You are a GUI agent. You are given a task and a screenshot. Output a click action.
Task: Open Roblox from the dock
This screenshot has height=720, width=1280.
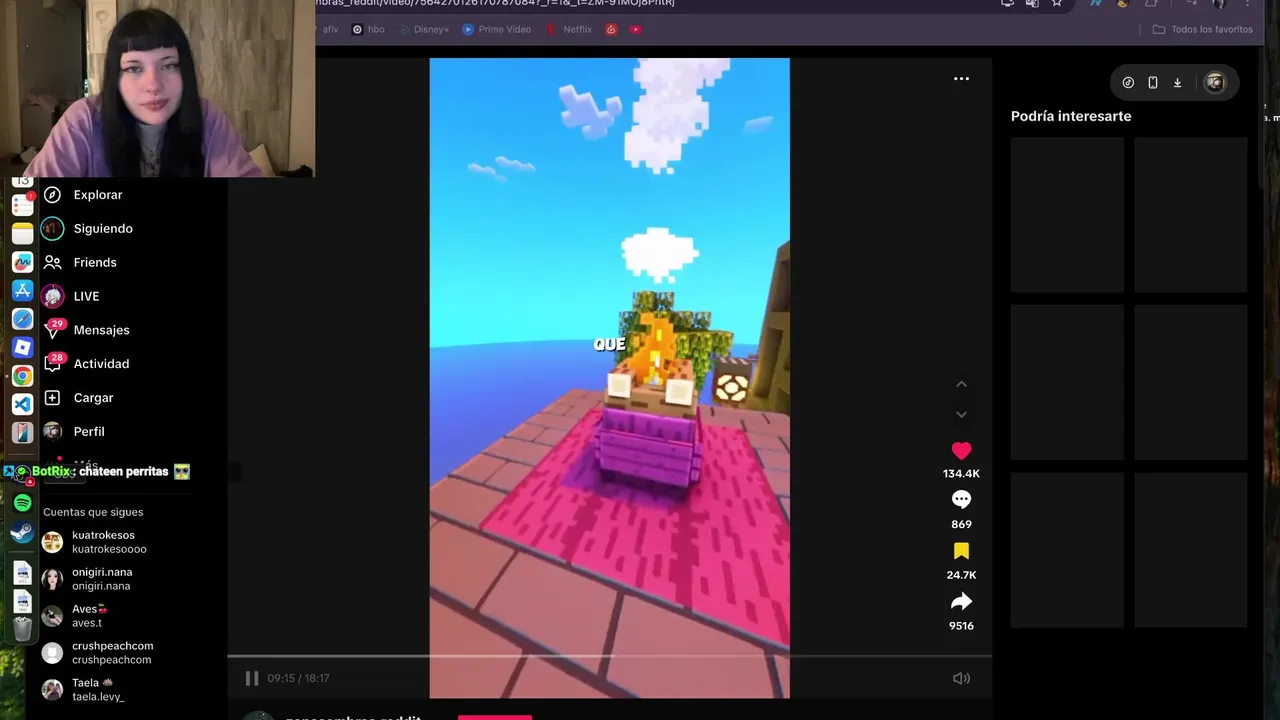click(22, 348)
